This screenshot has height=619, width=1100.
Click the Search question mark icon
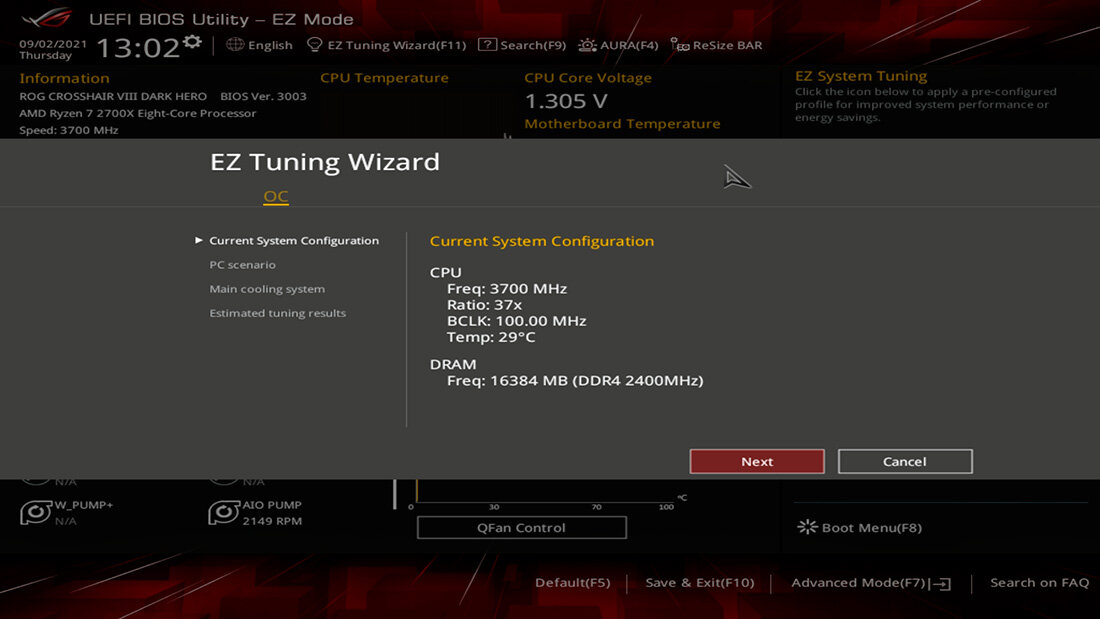(487, 44)
